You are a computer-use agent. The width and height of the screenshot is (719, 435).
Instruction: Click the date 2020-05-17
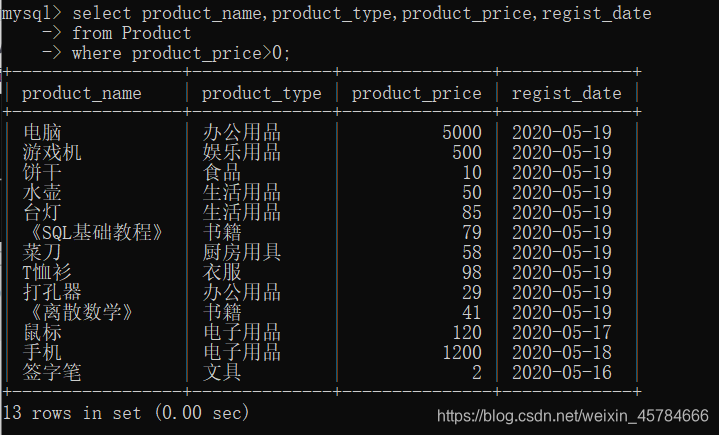[x=562, y=333]
